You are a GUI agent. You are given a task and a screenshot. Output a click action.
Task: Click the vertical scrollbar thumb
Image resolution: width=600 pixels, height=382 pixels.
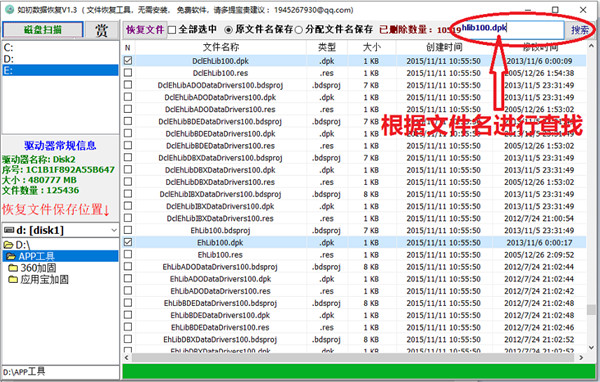591,309
